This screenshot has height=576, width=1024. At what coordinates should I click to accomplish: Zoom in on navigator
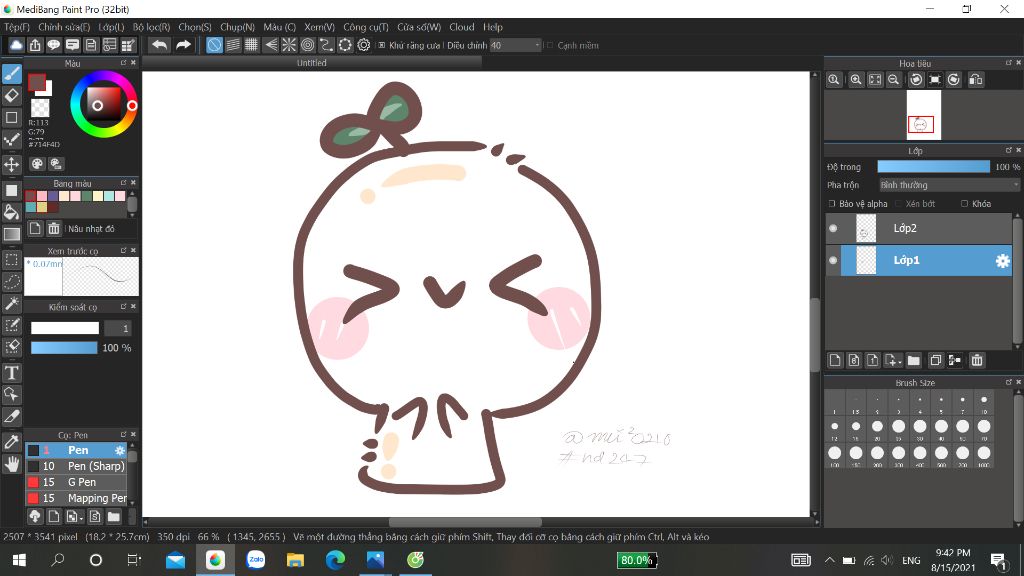pos(856,80)
